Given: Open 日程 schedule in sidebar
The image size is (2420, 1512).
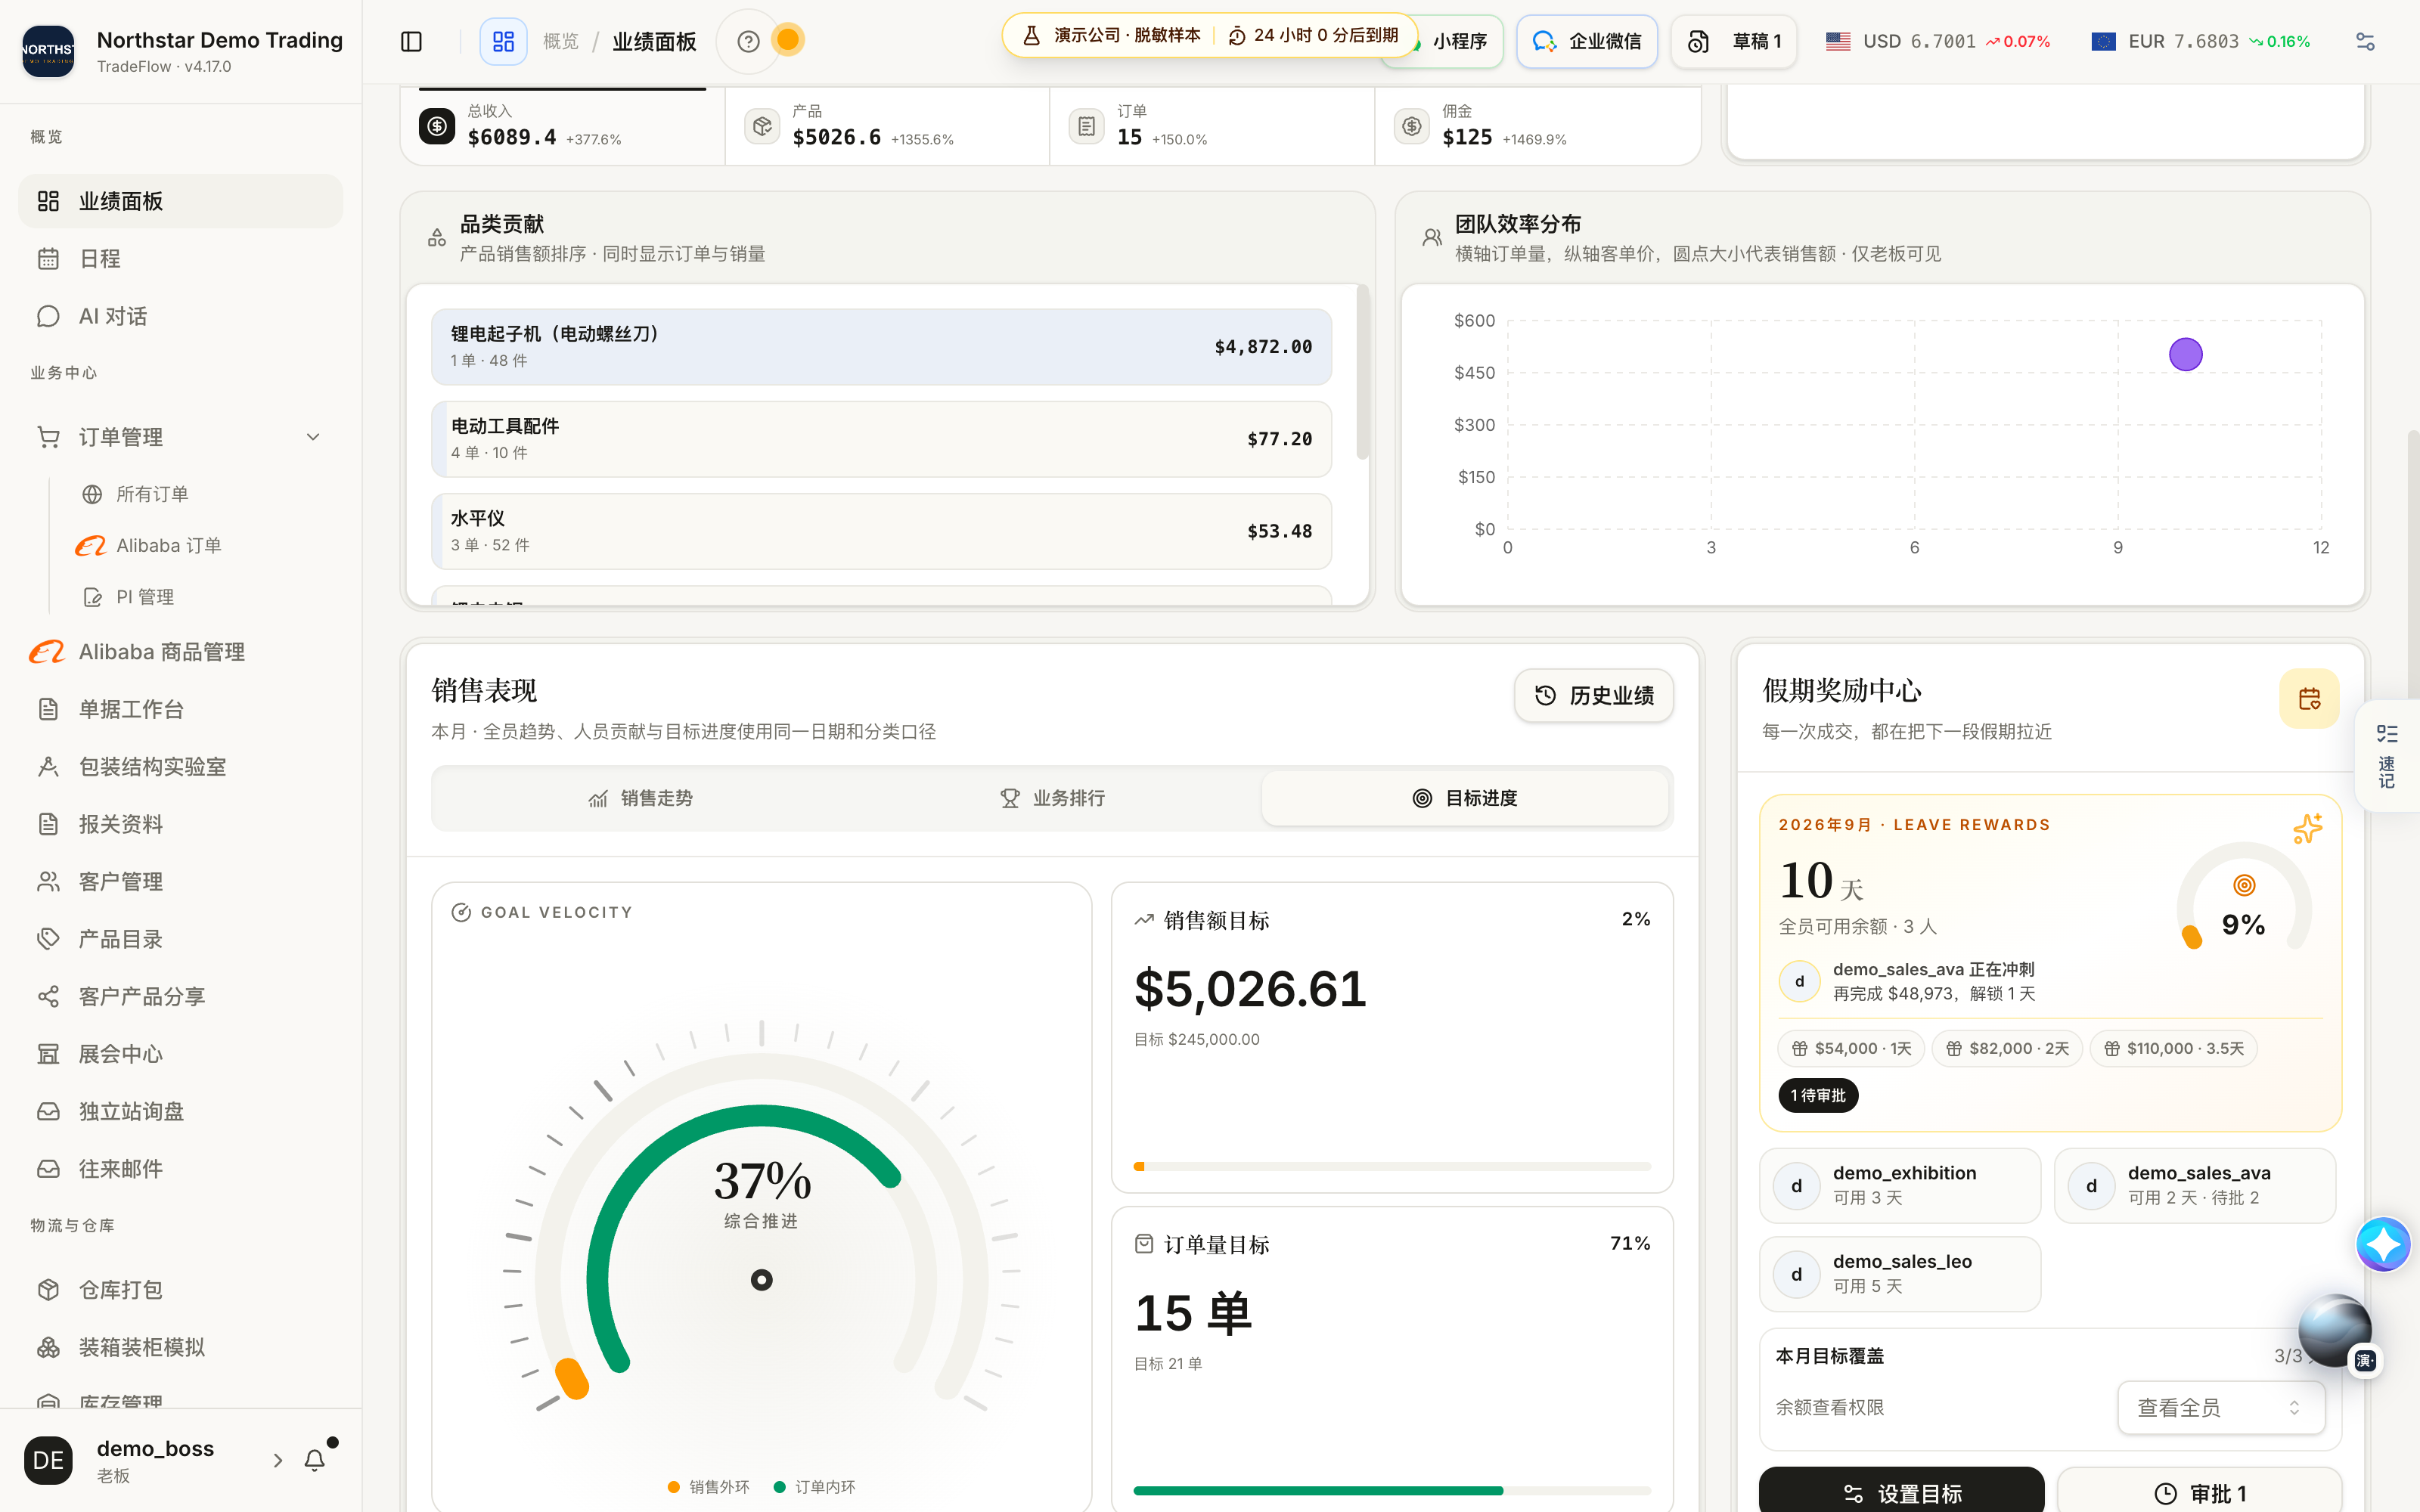Looking at the screenshot, I should (x=180, y=259).
